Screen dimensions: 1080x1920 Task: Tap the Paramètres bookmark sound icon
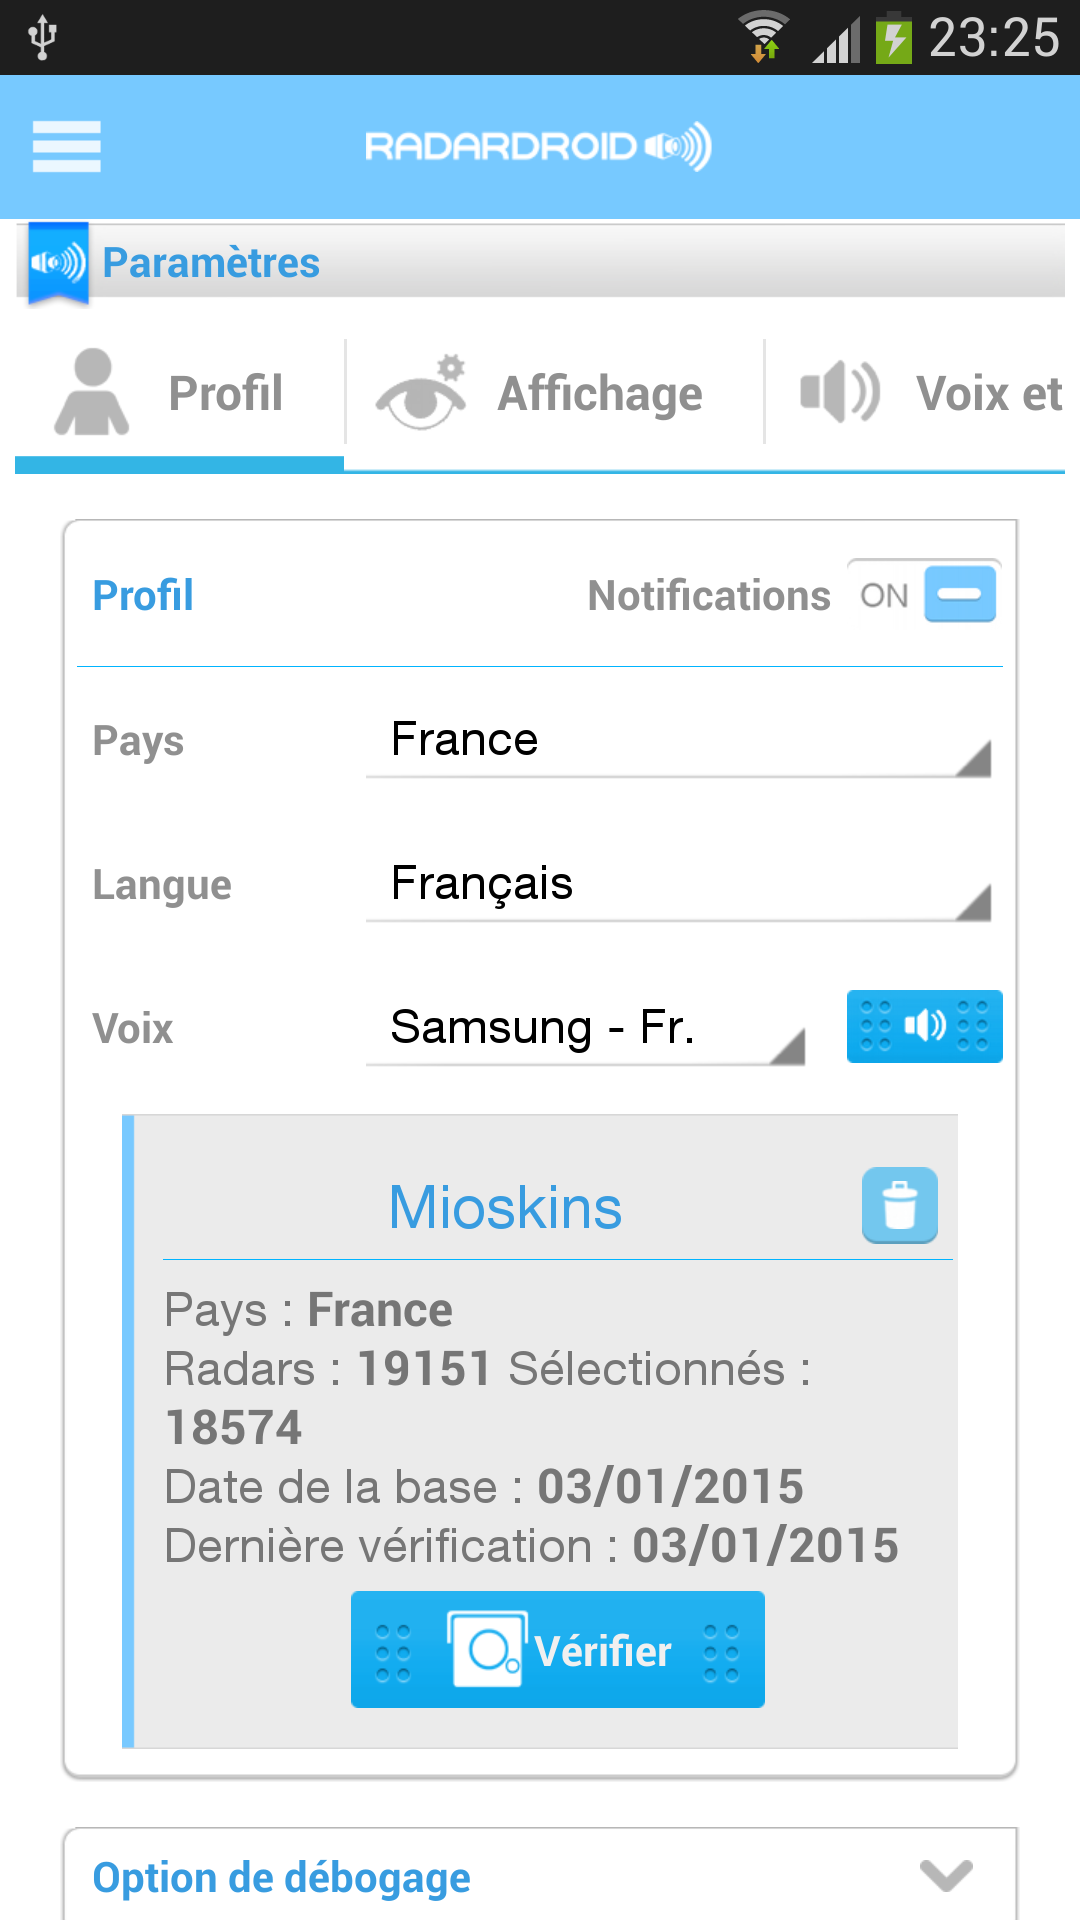[x=58, y=263]
